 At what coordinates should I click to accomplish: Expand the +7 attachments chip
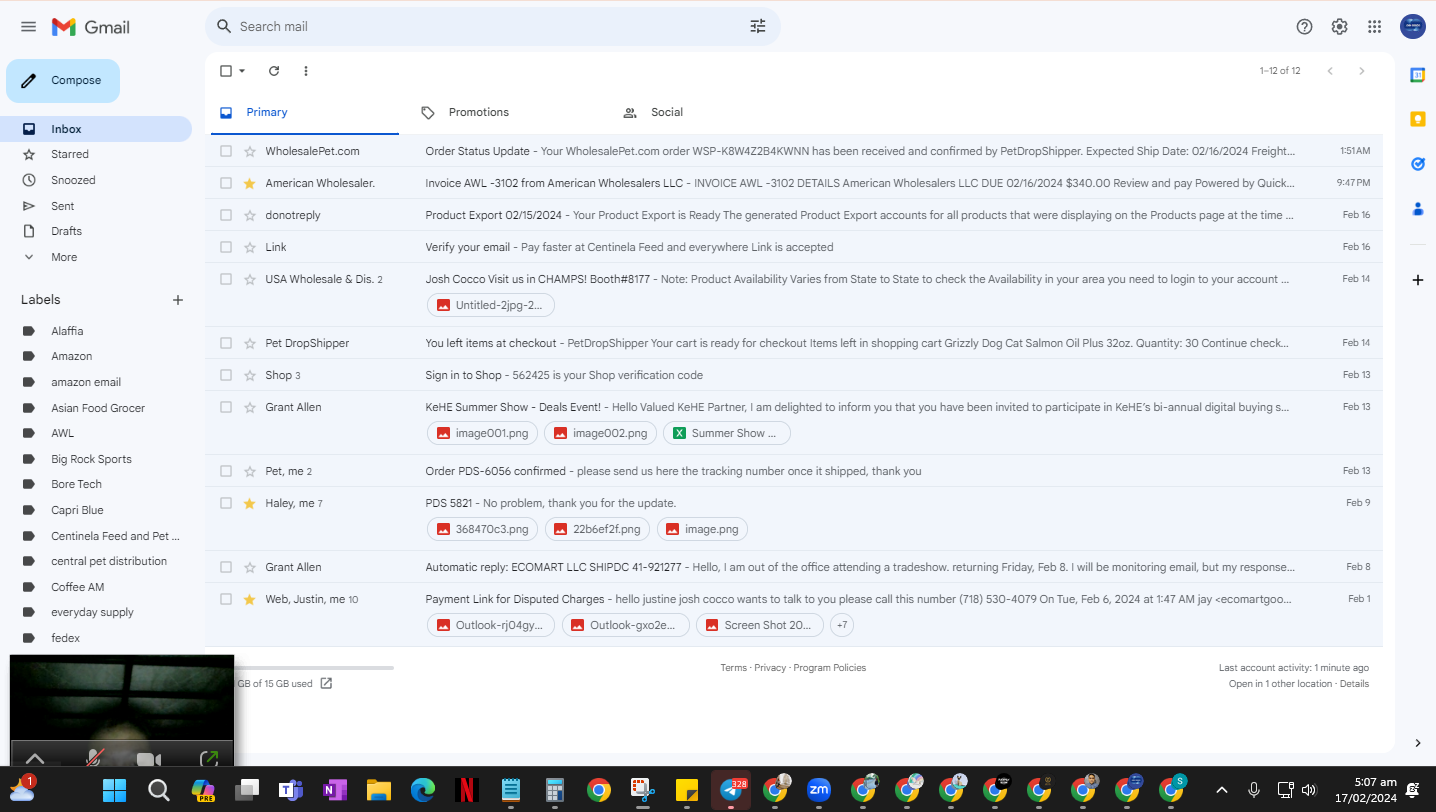pos(842,625)
